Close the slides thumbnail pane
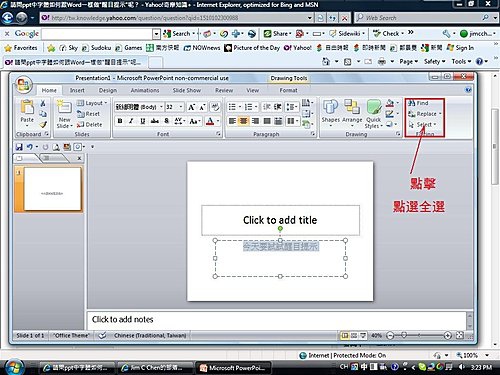500x375 pixels. pyautogui.click(x=79, y=158)
